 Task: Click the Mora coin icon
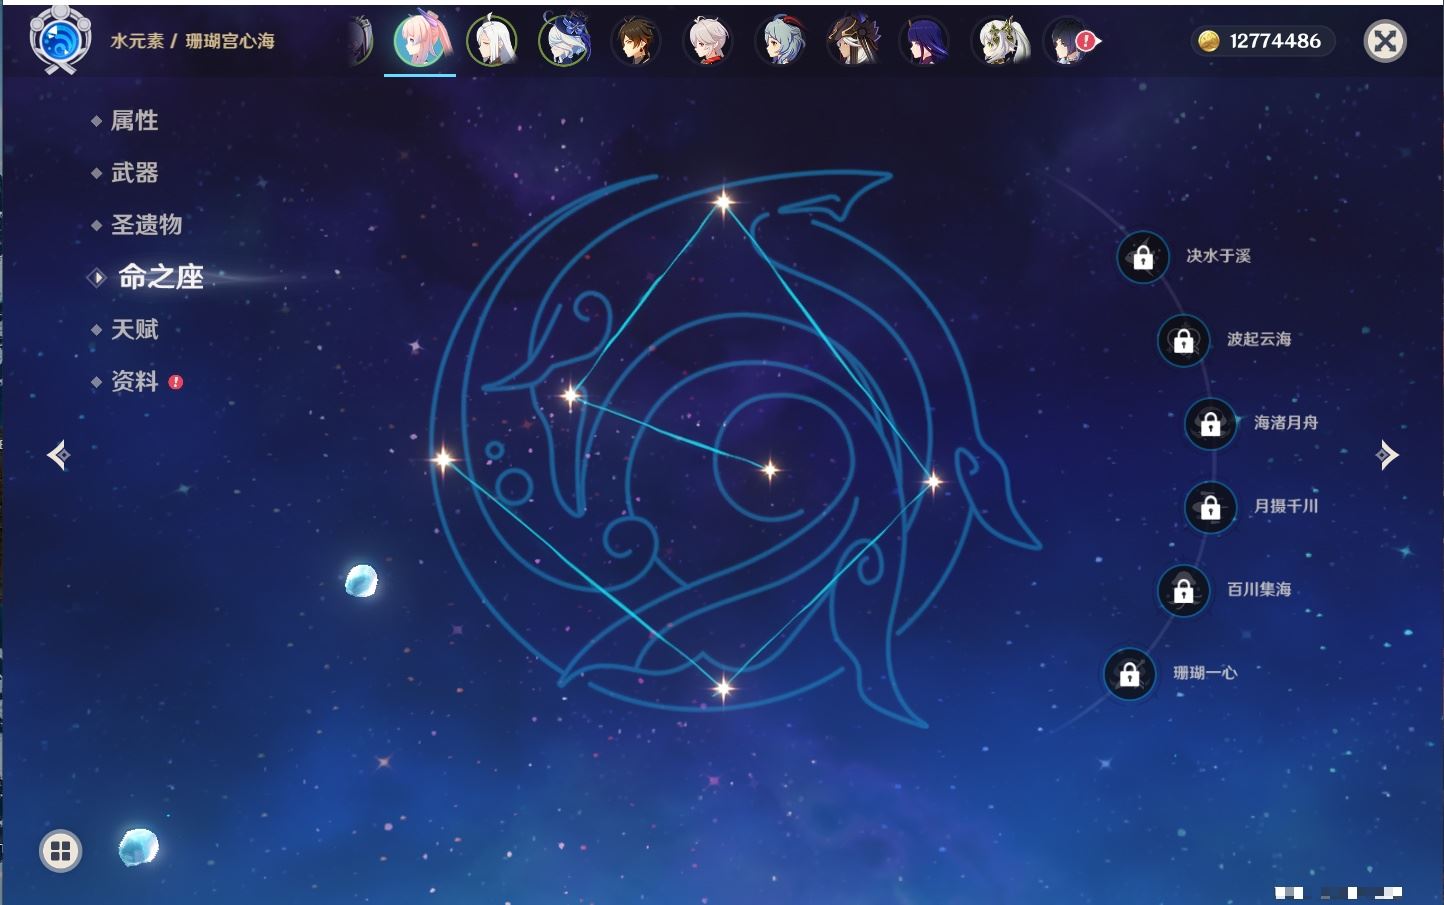(1209, 40)
